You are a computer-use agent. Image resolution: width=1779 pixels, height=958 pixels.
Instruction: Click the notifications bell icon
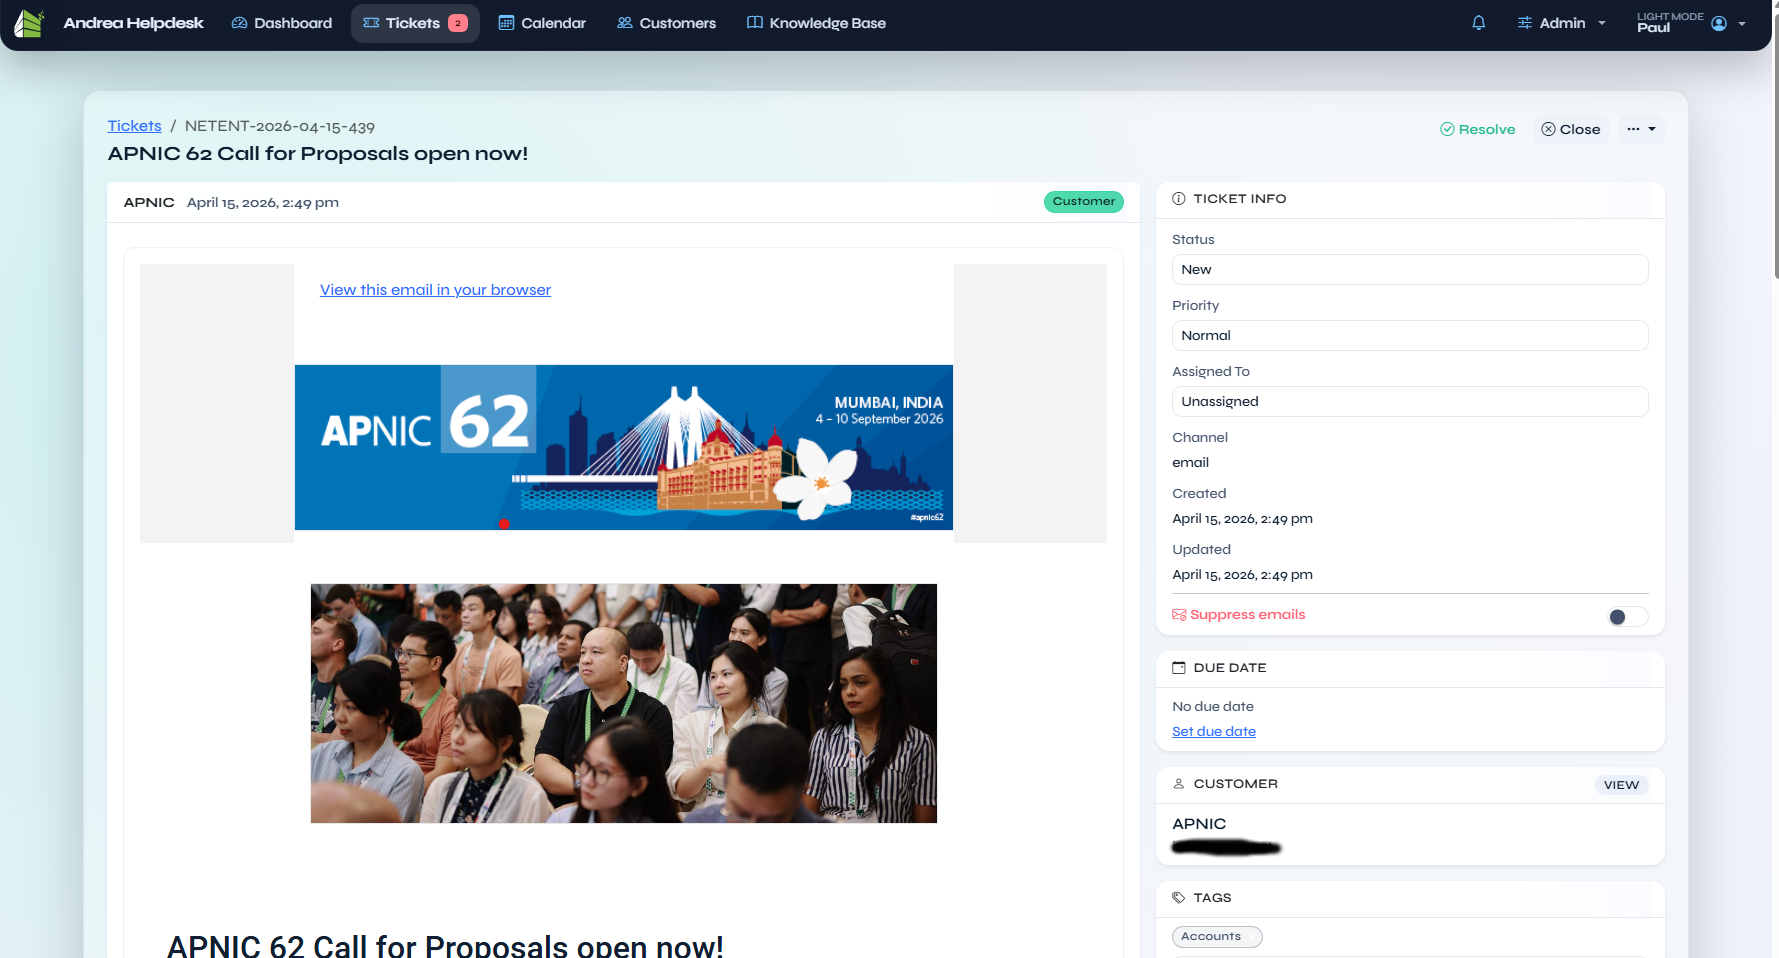(x=1478, y=23)
